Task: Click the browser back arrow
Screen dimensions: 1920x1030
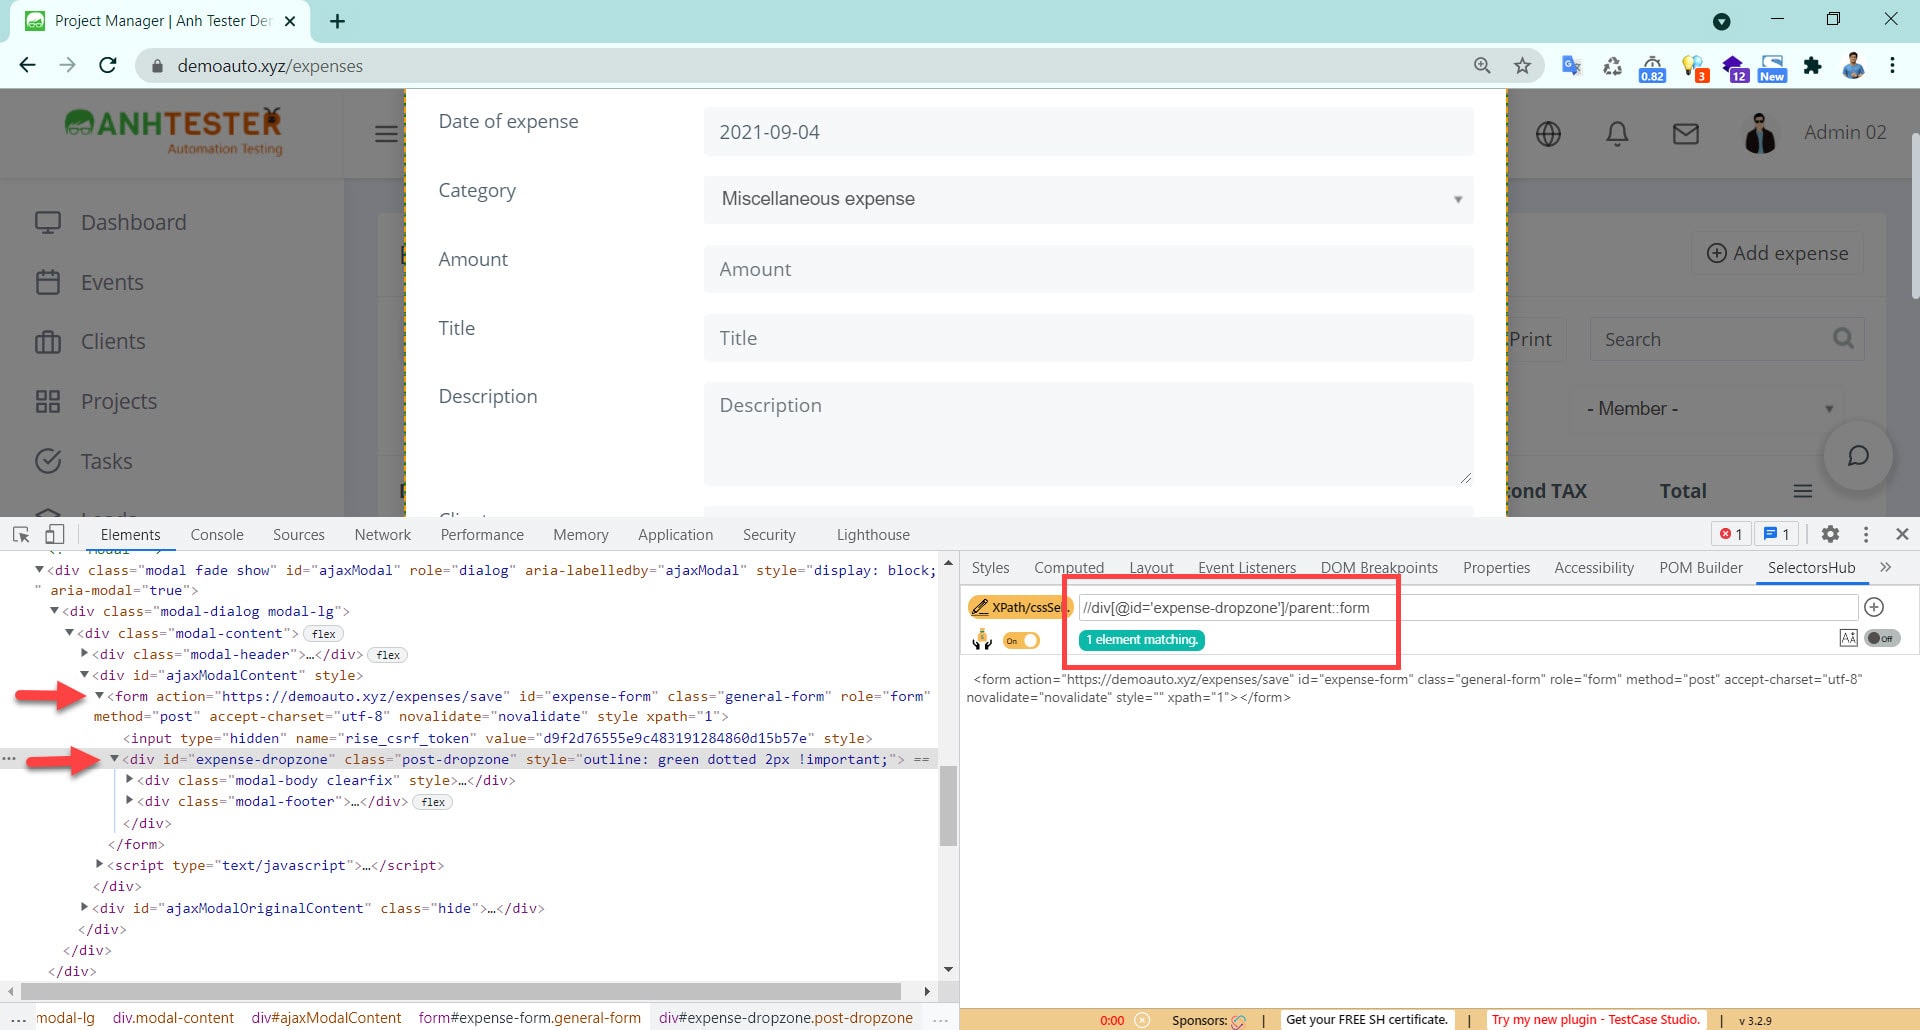Action: pyautogui.click(x=27, y=65)
